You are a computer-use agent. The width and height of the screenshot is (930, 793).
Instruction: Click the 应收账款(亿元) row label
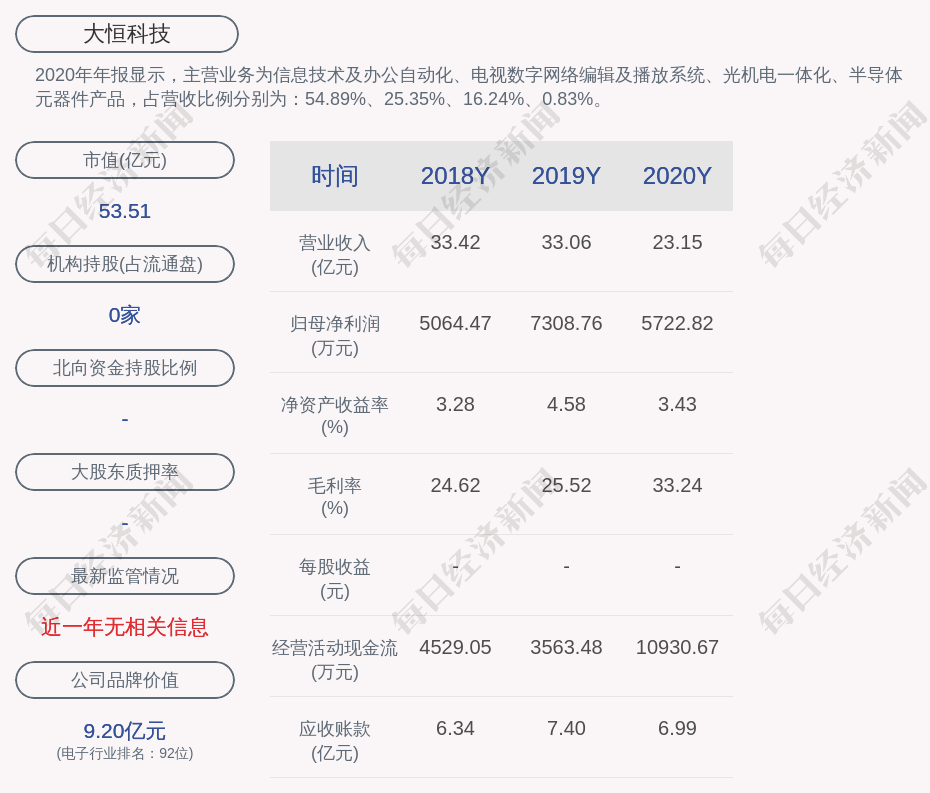pyautogui.click(x=335, y=741)
